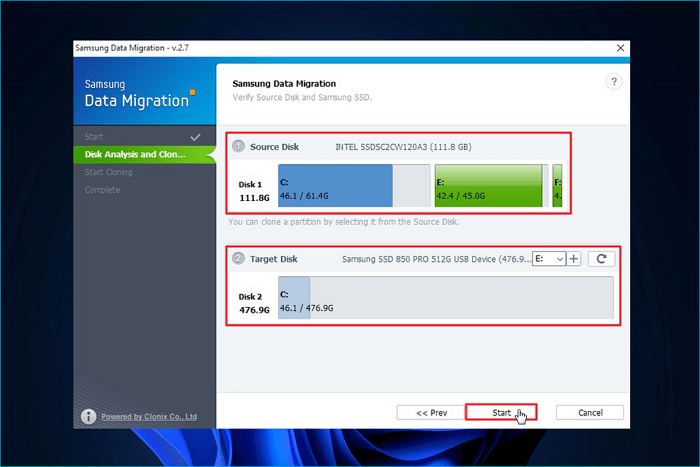The image size is (700, 467).
Task: Open the E: drive letter dropdown
Action: [x=549, y=259]
